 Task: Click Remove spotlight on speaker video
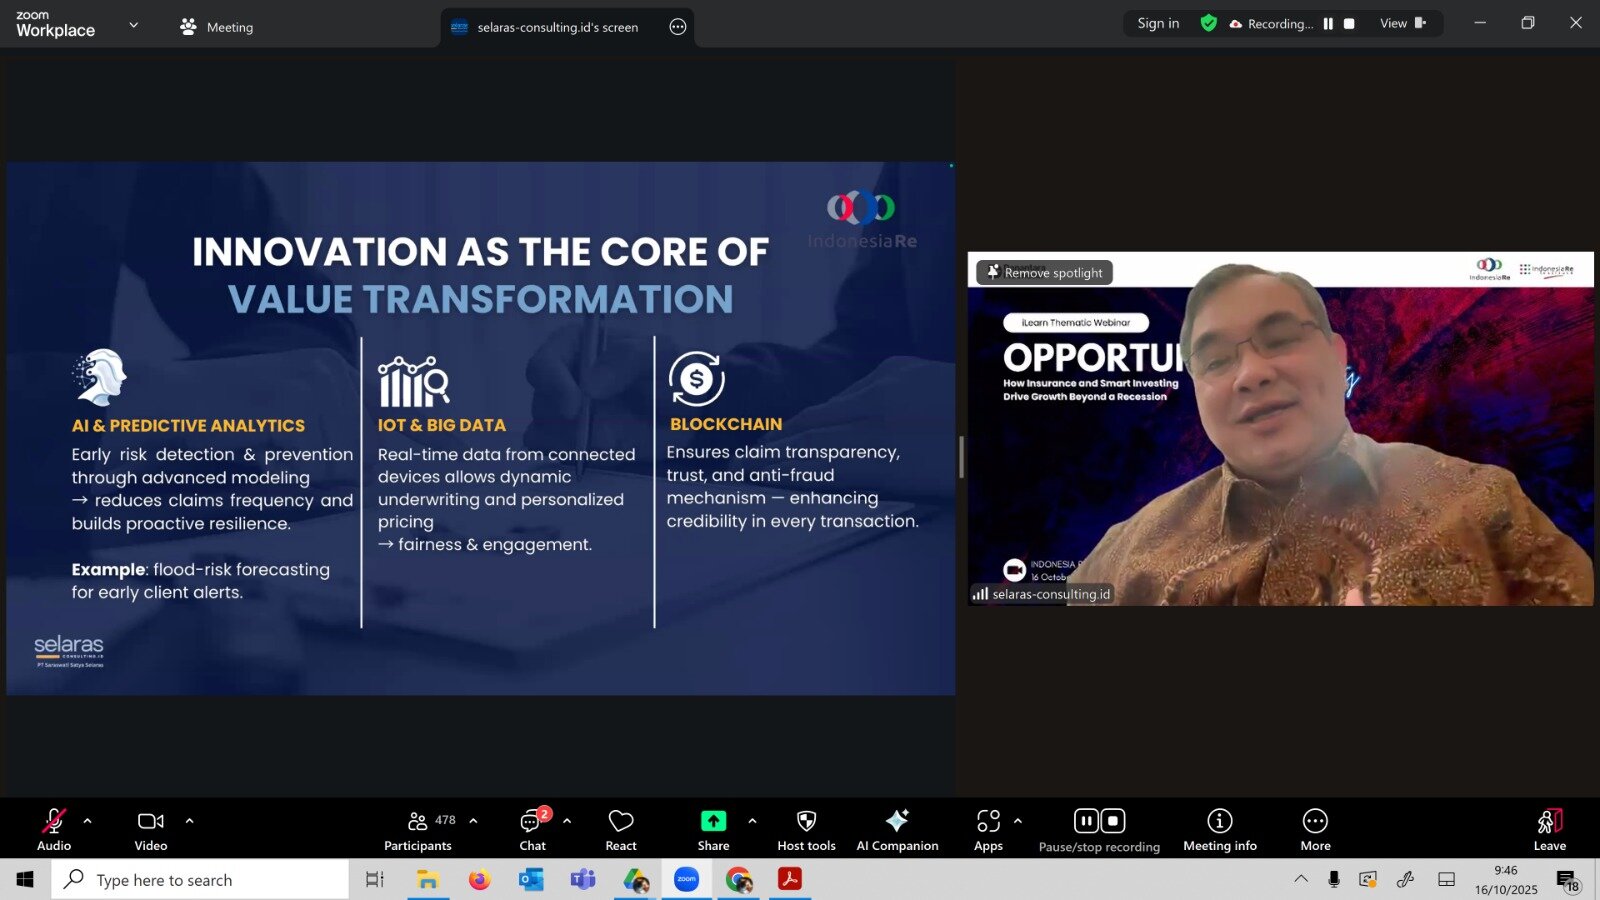click(x=1045, y=272)
